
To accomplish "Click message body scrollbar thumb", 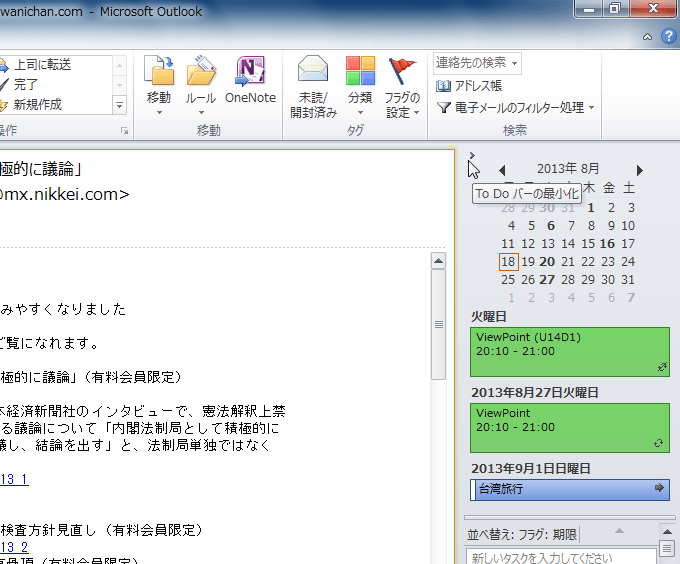I will [x=439, y=324].
